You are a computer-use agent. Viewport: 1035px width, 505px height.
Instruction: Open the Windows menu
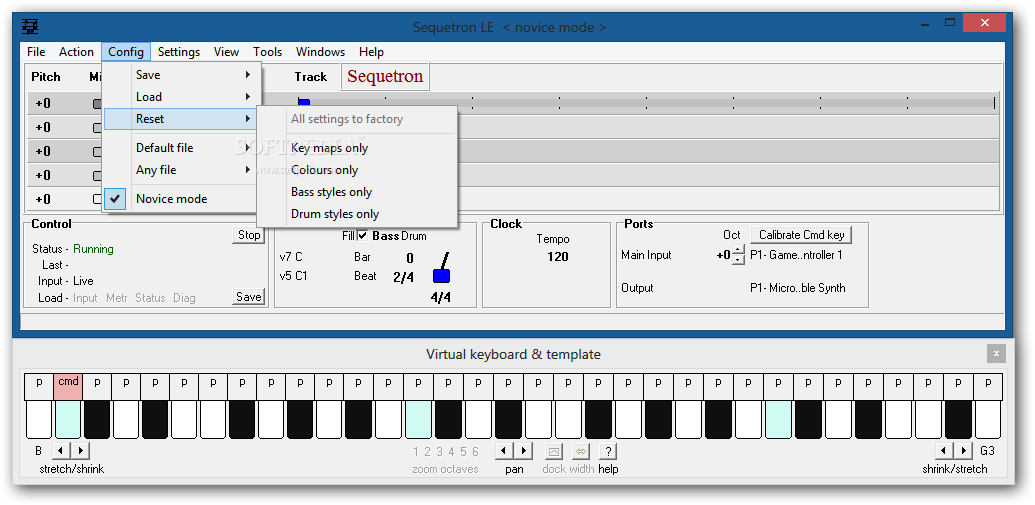pyautogui.click(x=320, y=51)
